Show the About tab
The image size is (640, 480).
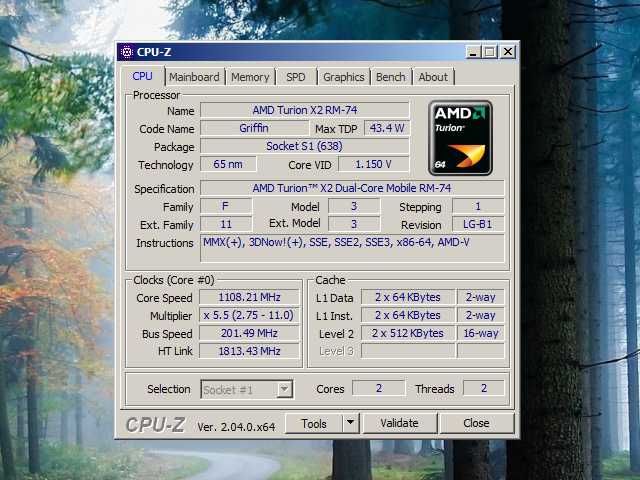point(433,77)
